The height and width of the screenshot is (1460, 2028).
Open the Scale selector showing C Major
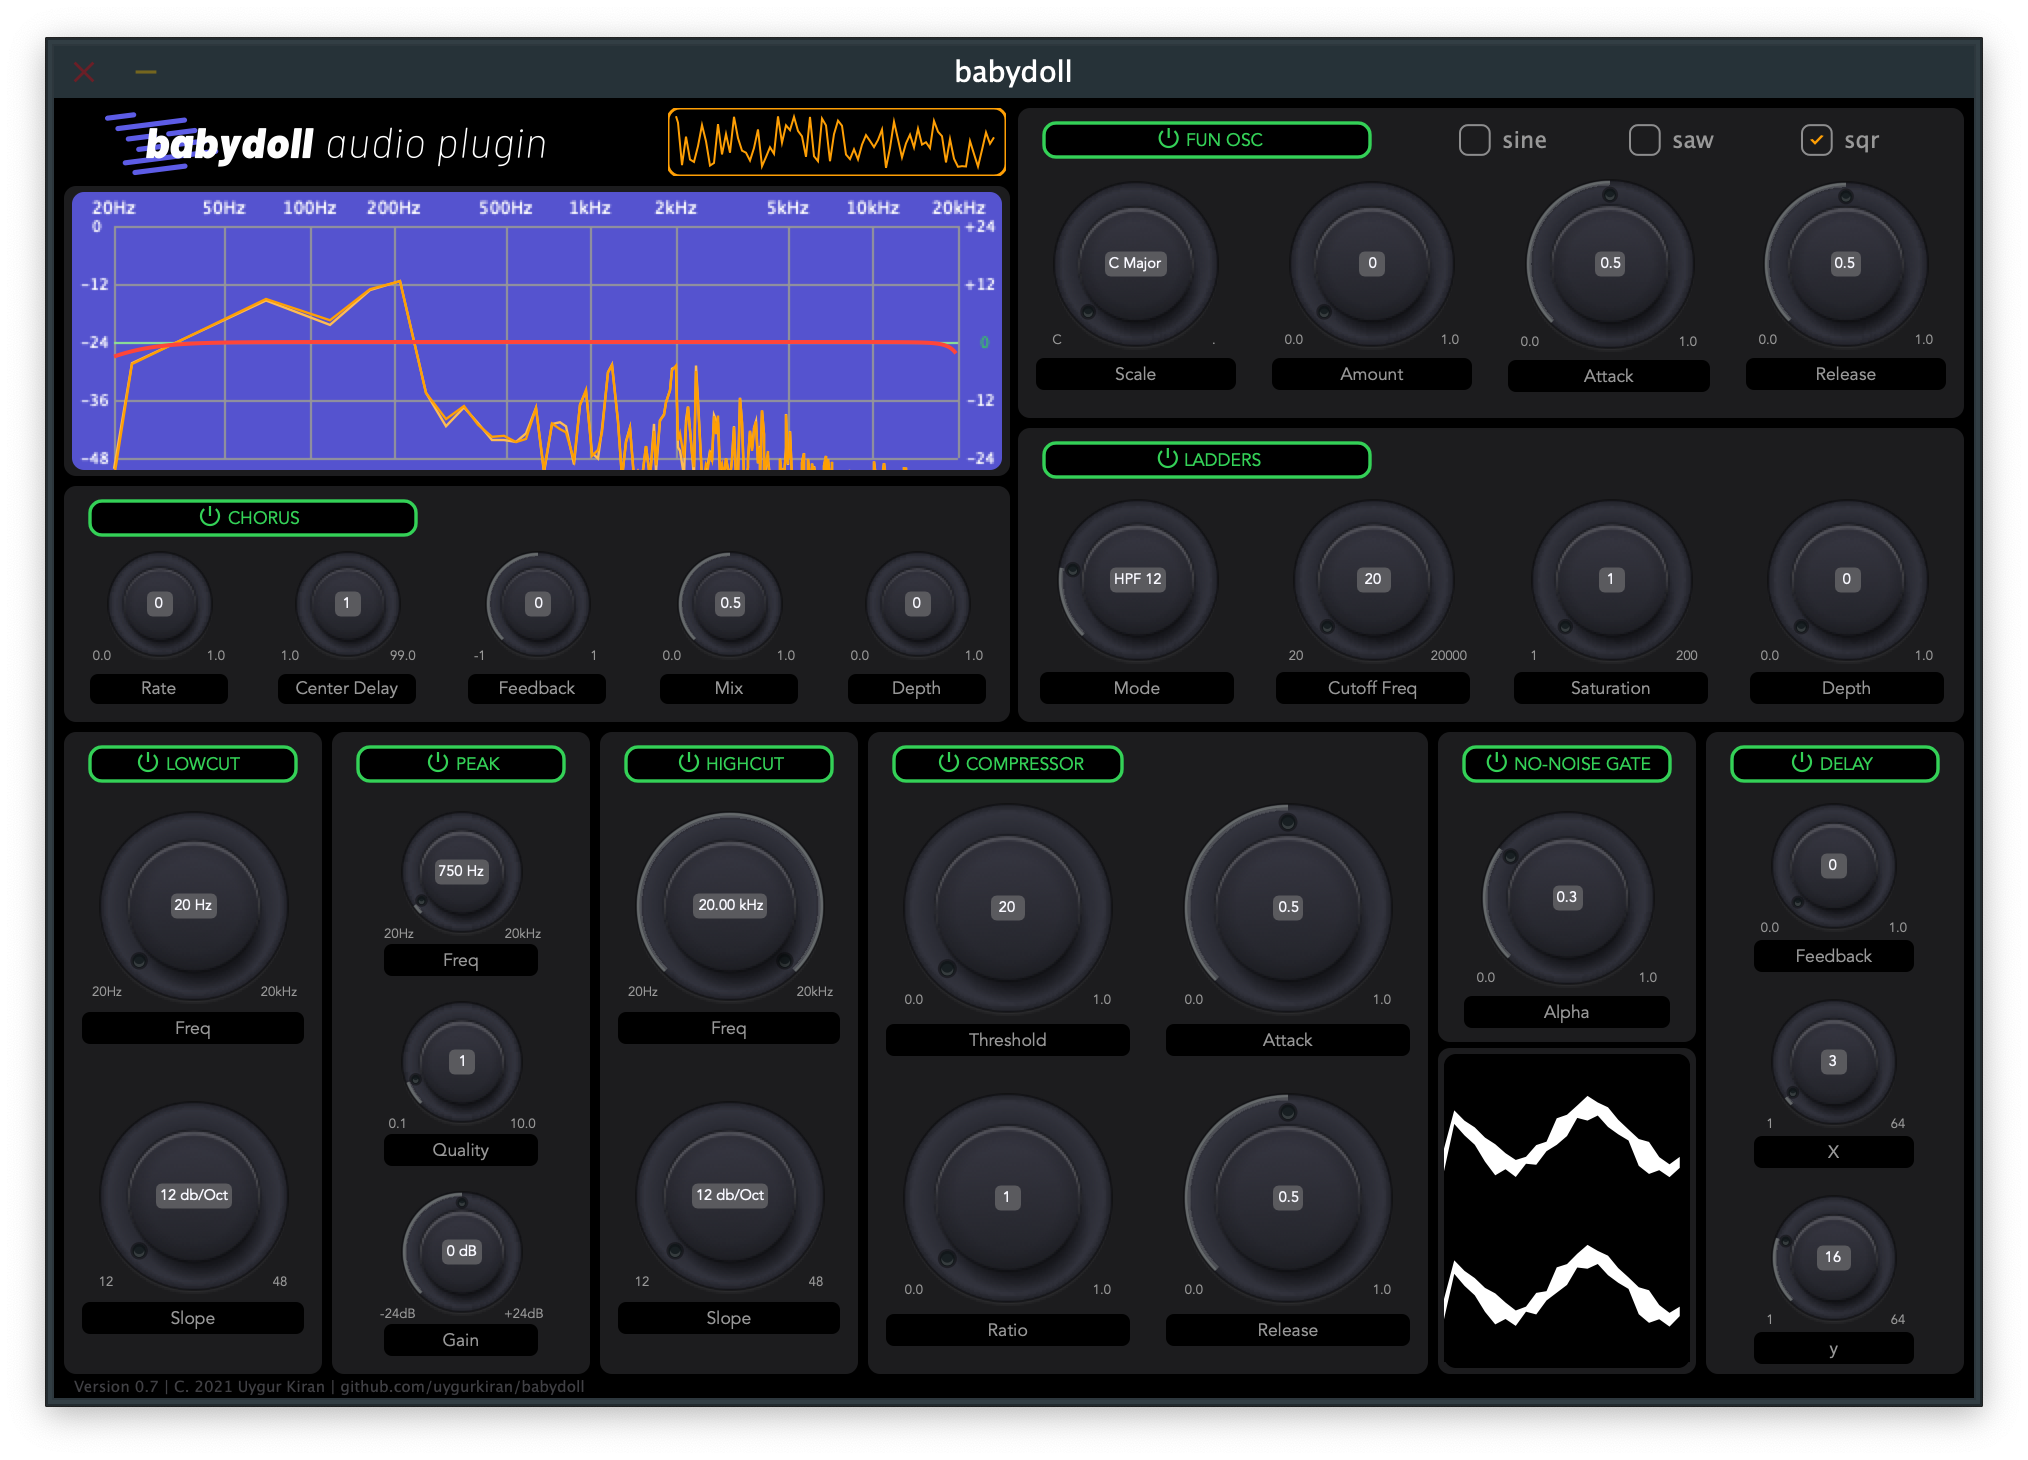pos(1135,262)
